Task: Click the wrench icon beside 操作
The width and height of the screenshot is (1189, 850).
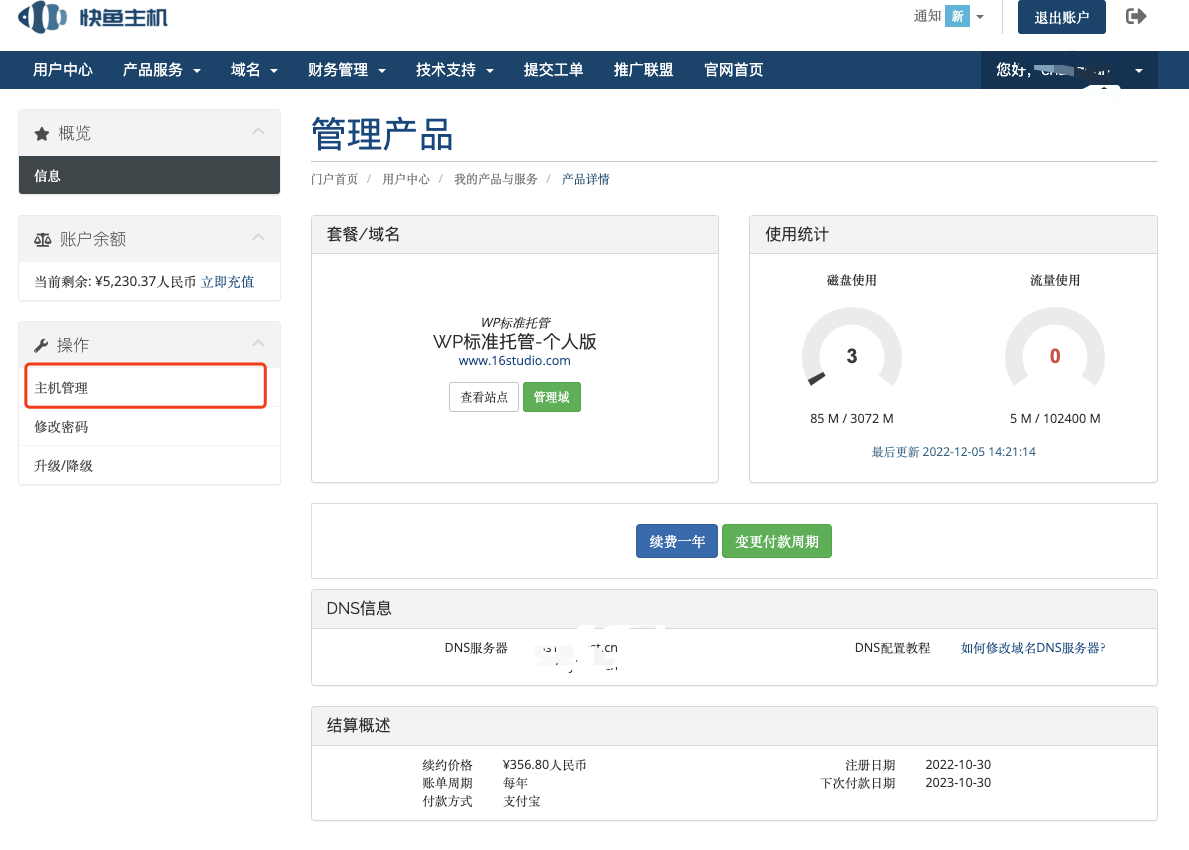Action: tap(42, 345)
